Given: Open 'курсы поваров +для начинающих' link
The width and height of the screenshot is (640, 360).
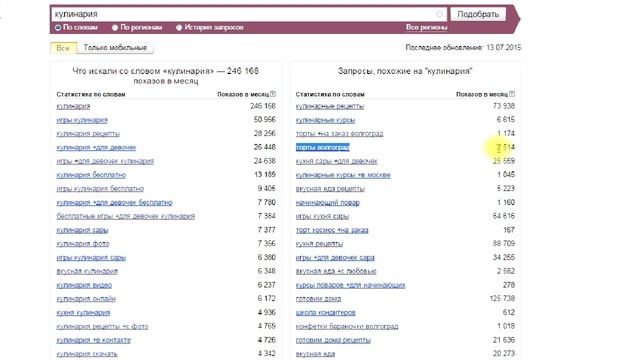Looking at the screenshot, I should click(x=351, y=285).
